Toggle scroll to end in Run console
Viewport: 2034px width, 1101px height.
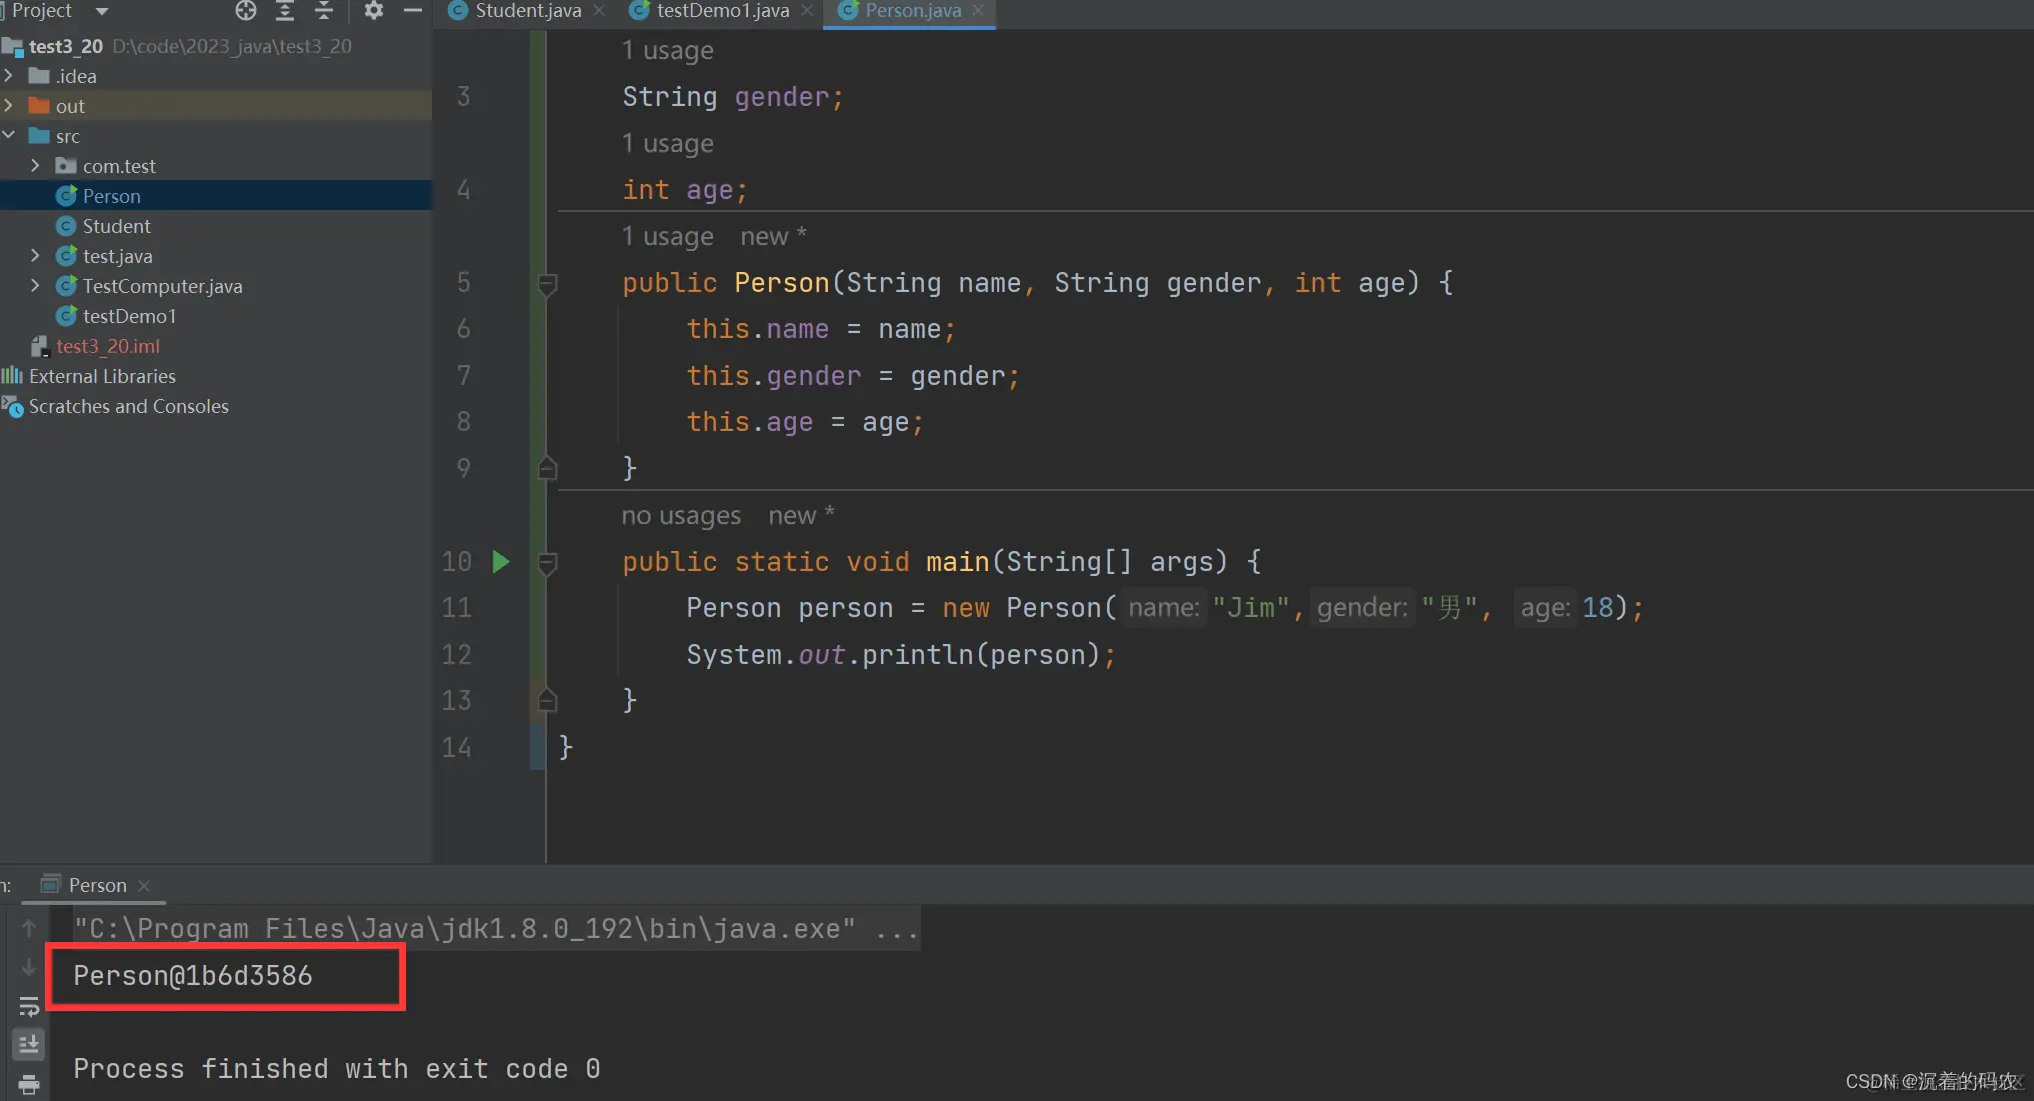[29, 1045]
